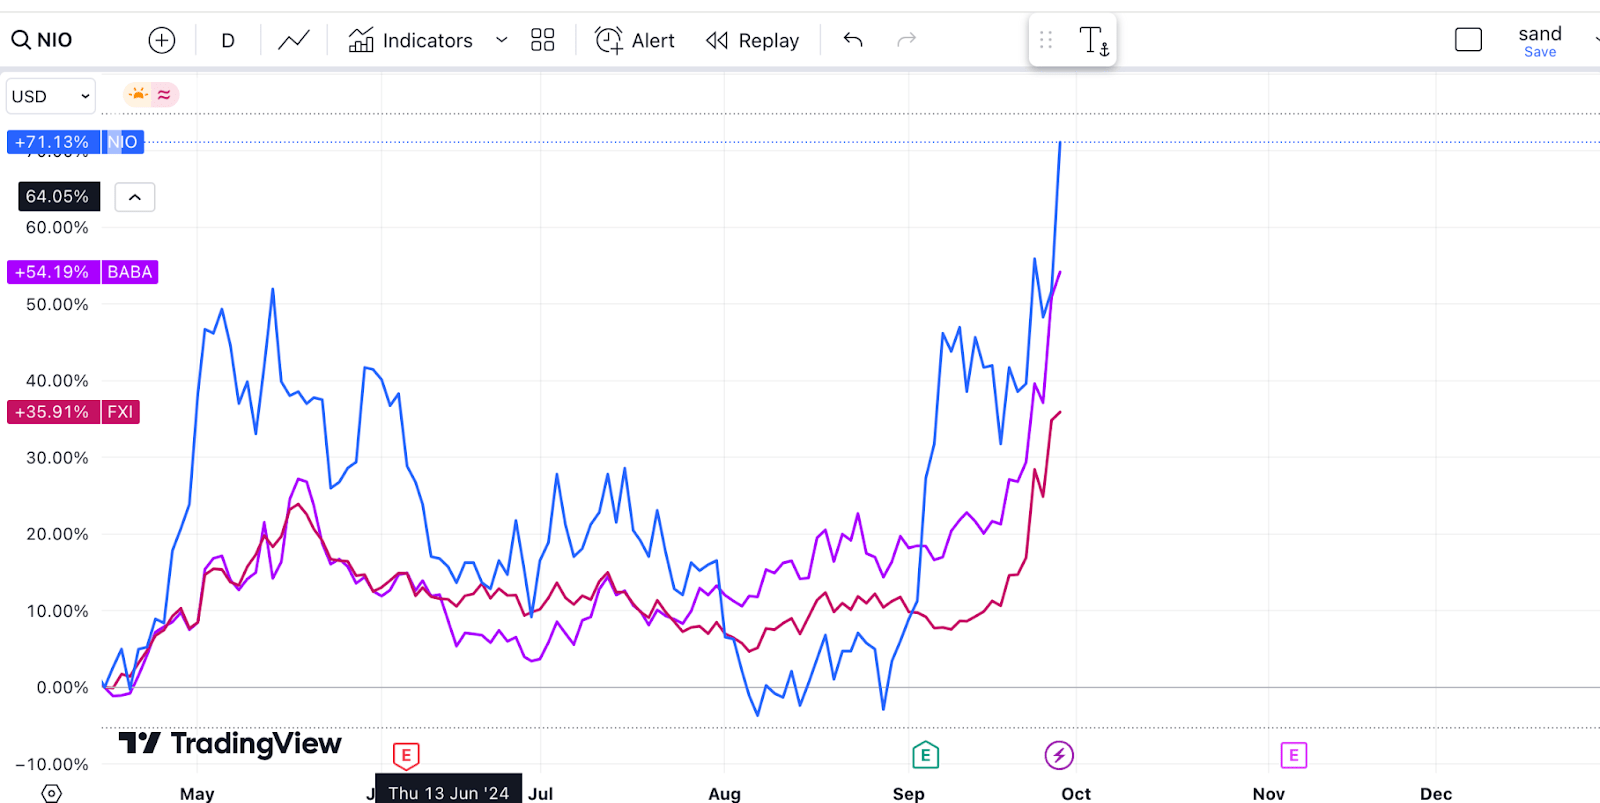Save the sand chart layout
This screenshot has height=803, width=1600.
click(x=1540, y=52)
